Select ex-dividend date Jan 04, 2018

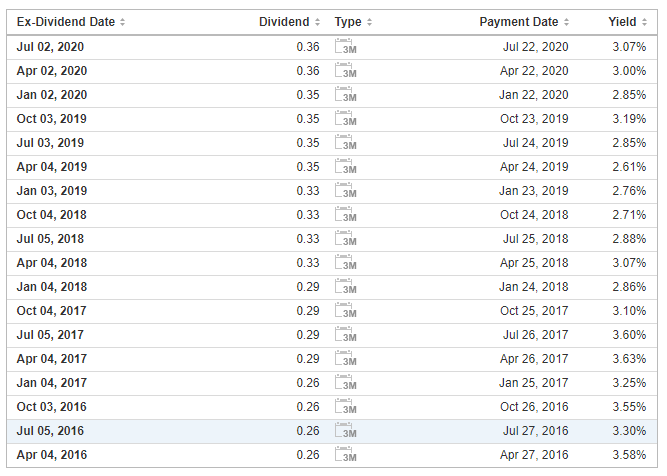tap(52, 287)
